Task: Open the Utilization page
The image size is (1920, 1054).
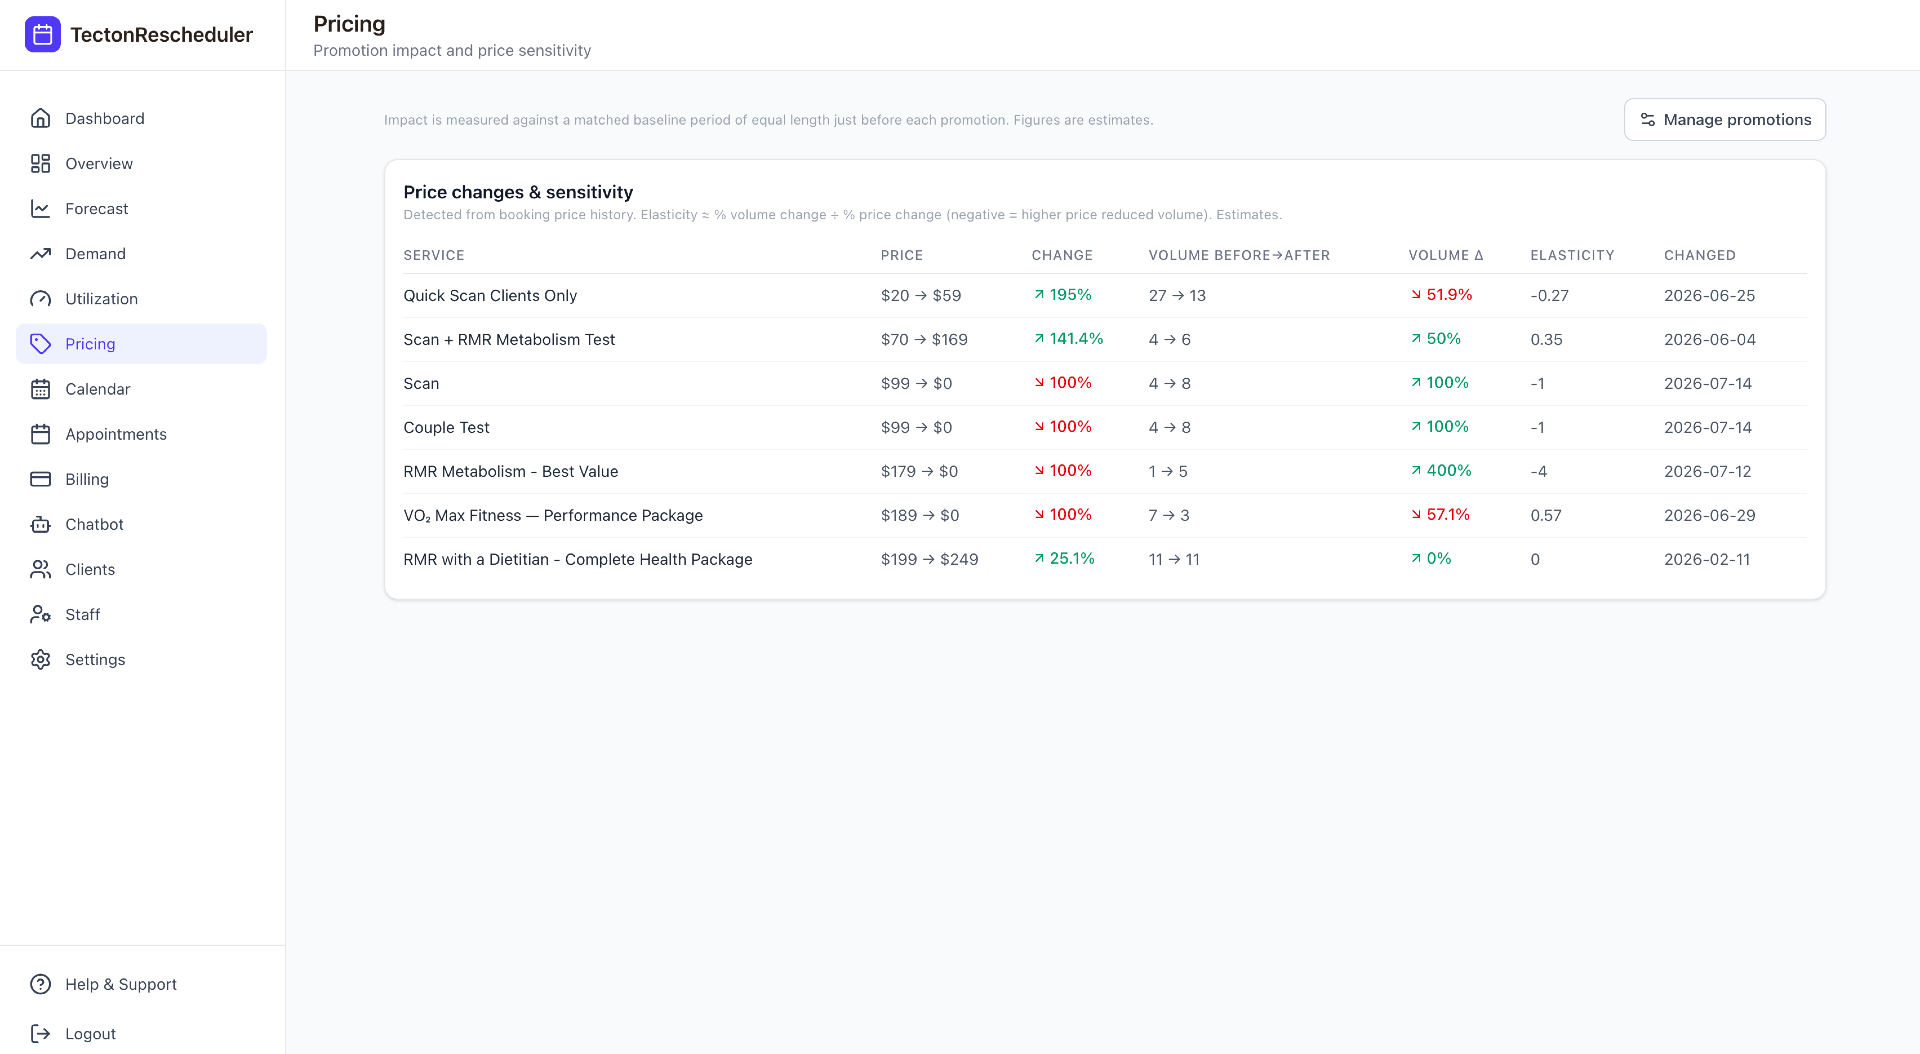Action: click(141, 298)
